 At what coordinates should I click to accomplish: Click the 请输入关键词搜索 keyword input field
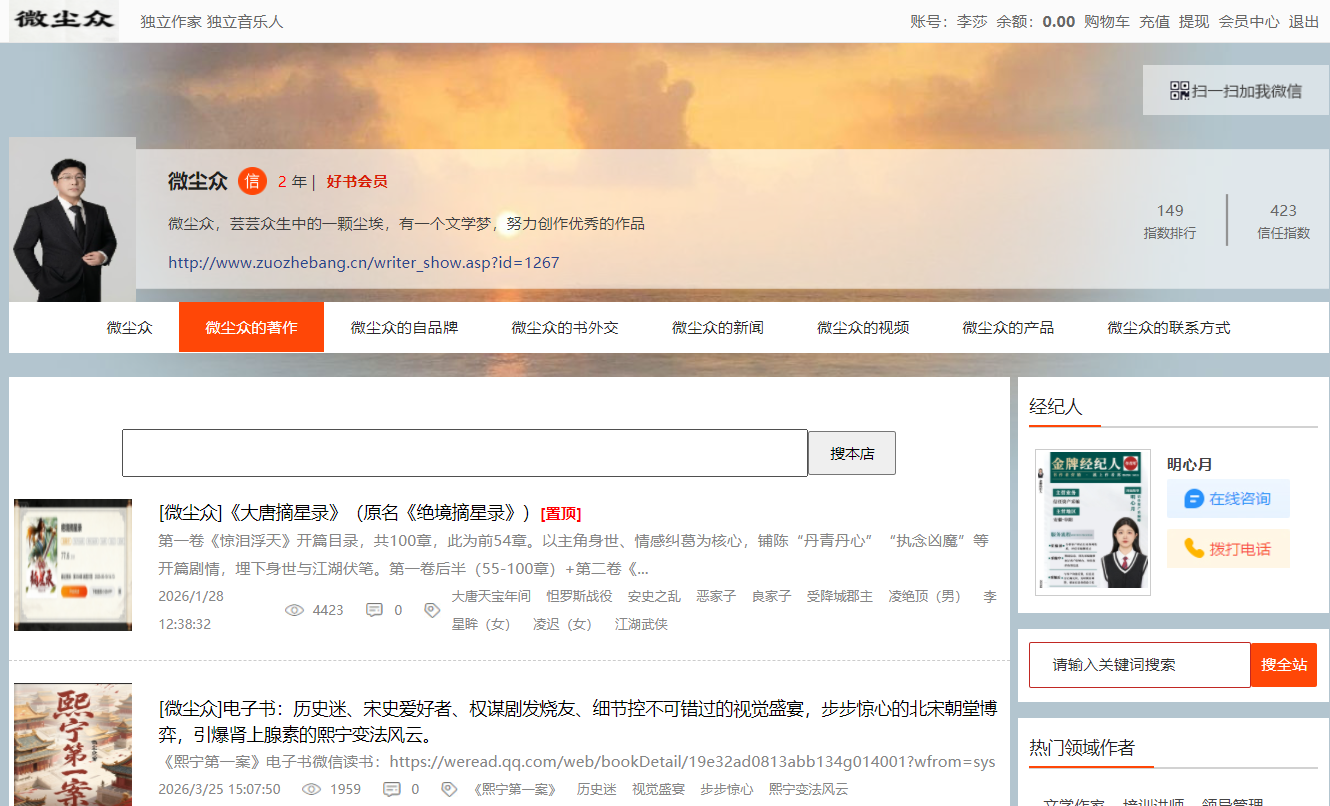coord(1139,664)
